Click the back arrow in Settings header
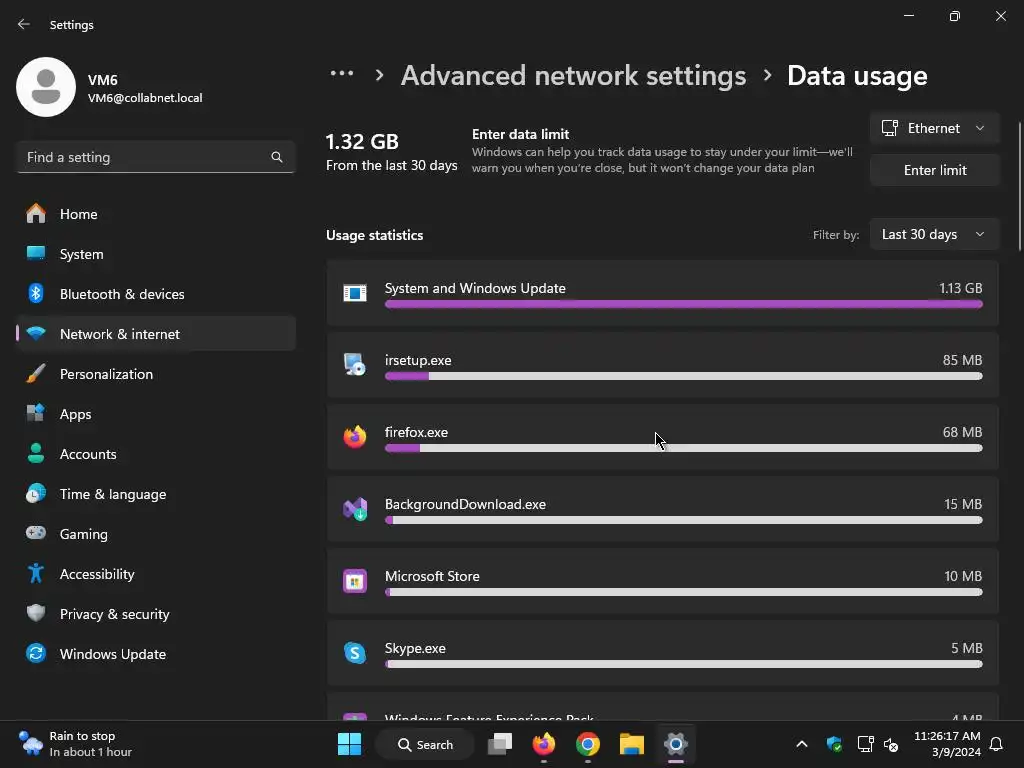The width and height of the screenshot is (1024, 768). pos(24,24)
